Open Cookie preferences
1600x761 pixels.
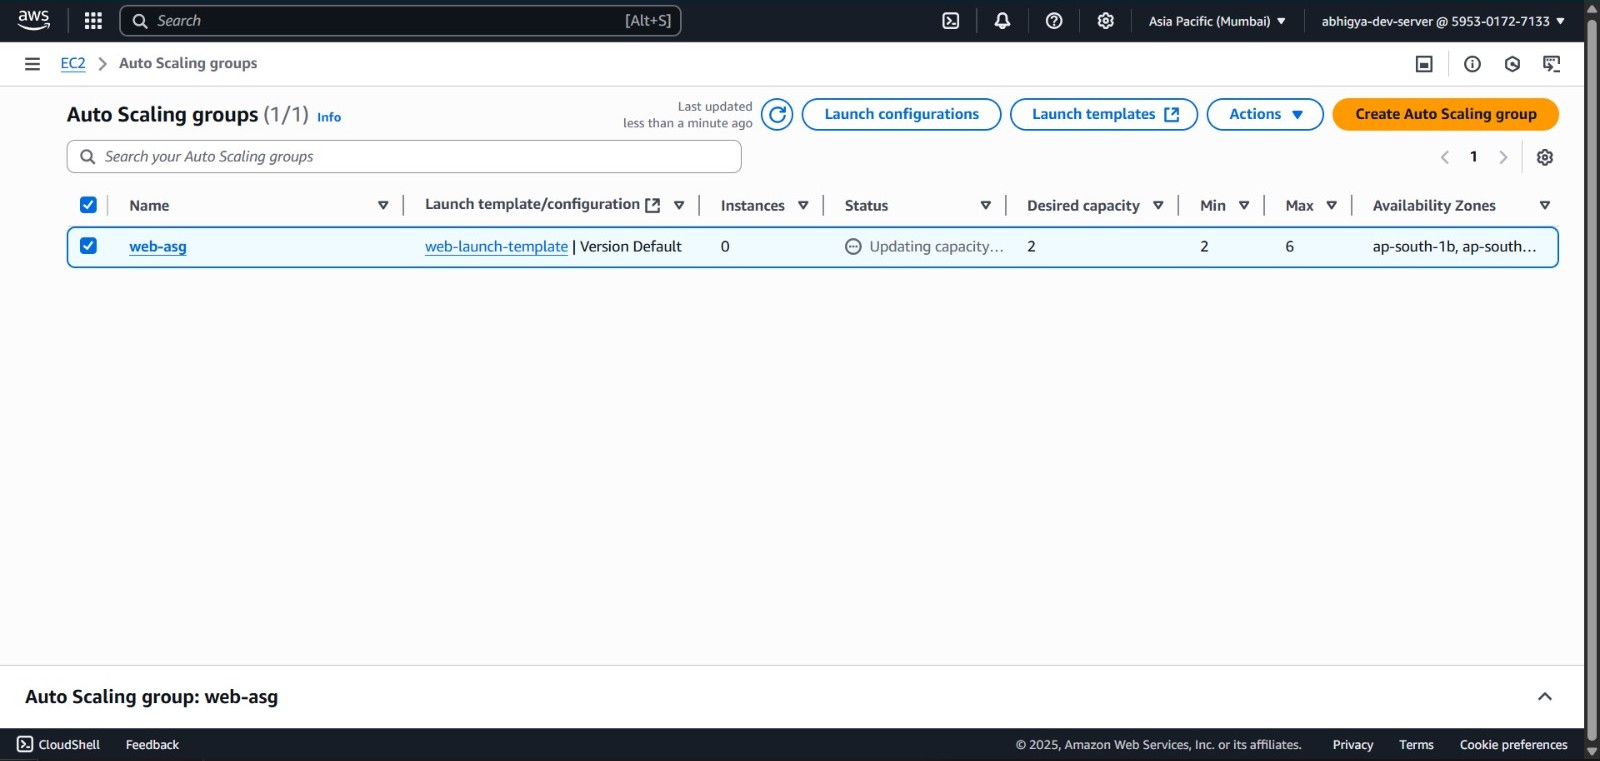pos(1513,745)
